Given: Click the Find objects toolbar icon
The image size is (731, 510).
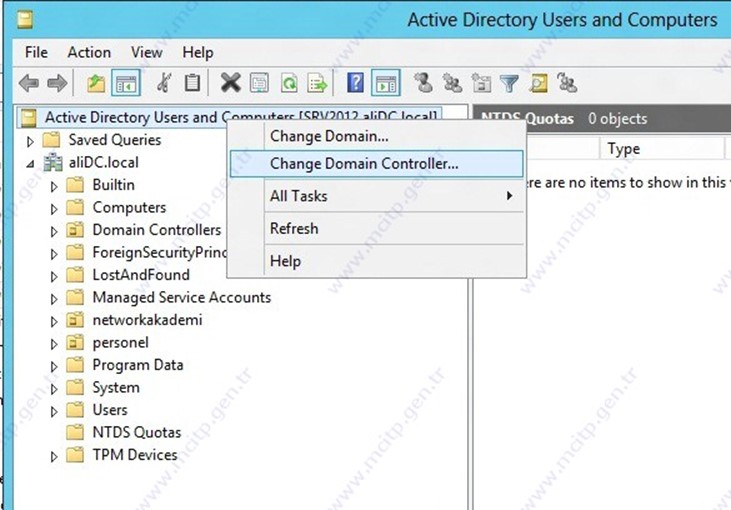Looking at the screenshot, I should 538,83.
